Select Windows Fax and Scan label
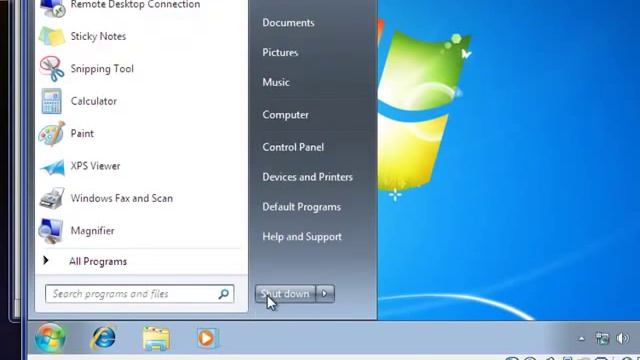 pyautogui.click(x=122, y=198)
